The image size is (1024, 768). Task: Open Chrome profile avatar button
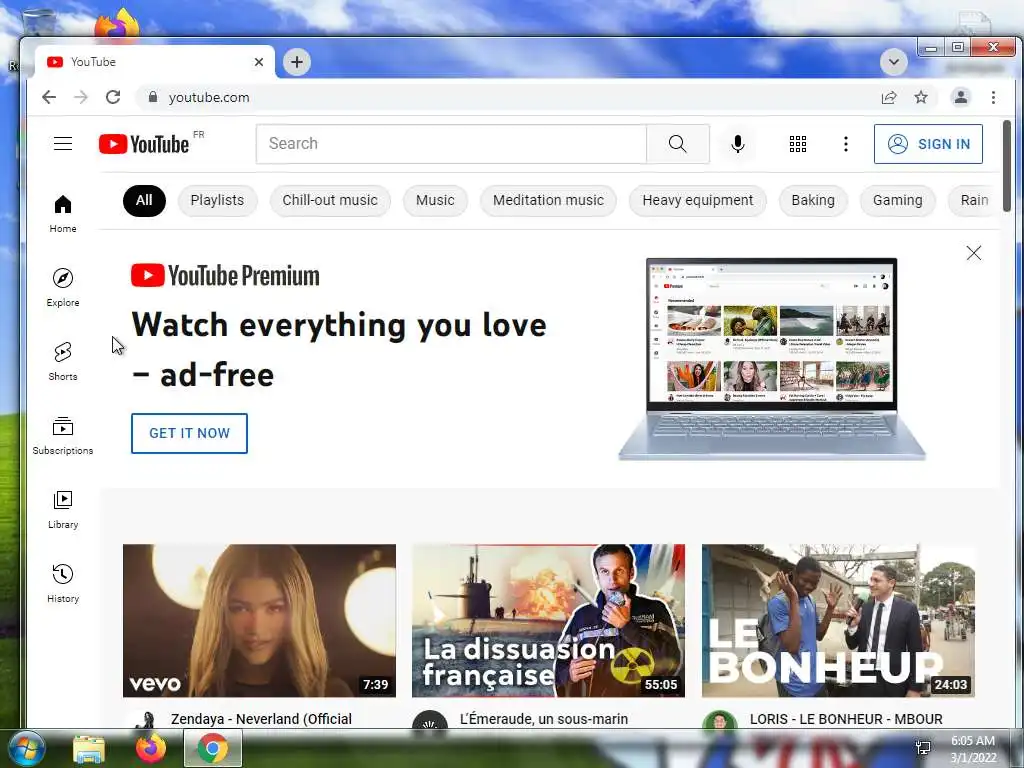(x=961, y=97)
